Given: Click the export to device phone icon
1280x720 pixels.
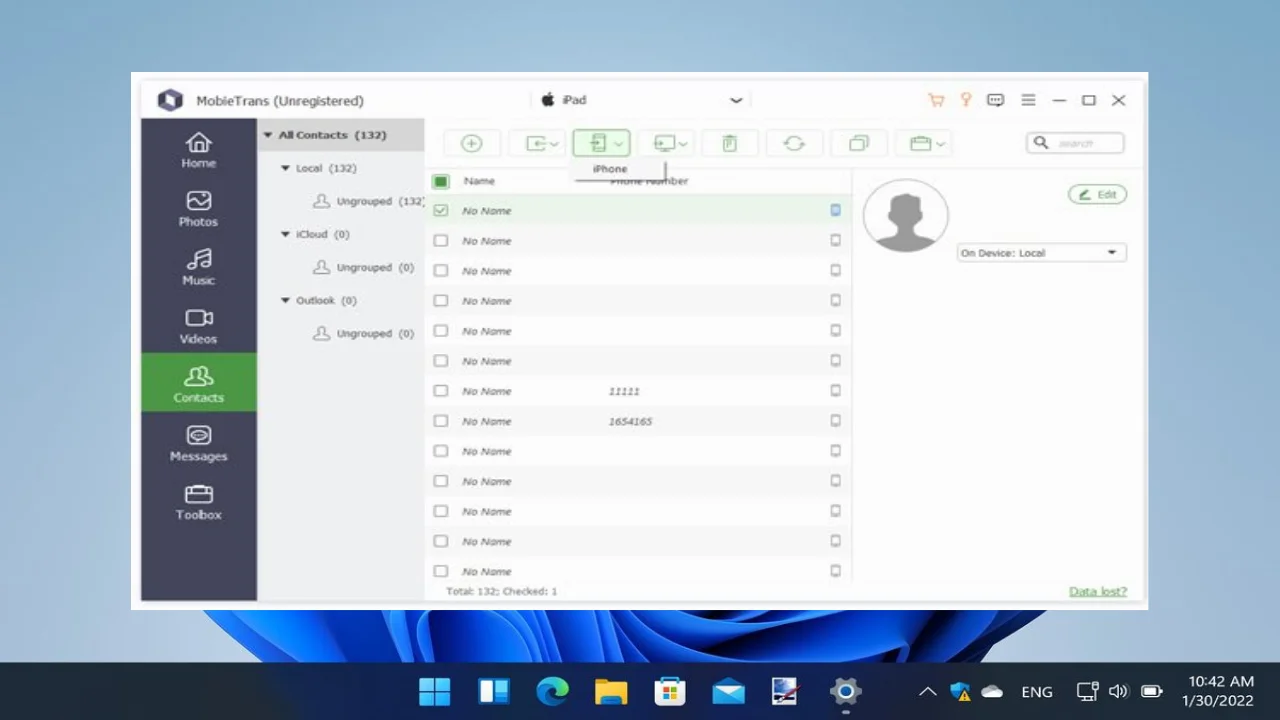Looking at the screenshot, I should (x=597, y=144).
